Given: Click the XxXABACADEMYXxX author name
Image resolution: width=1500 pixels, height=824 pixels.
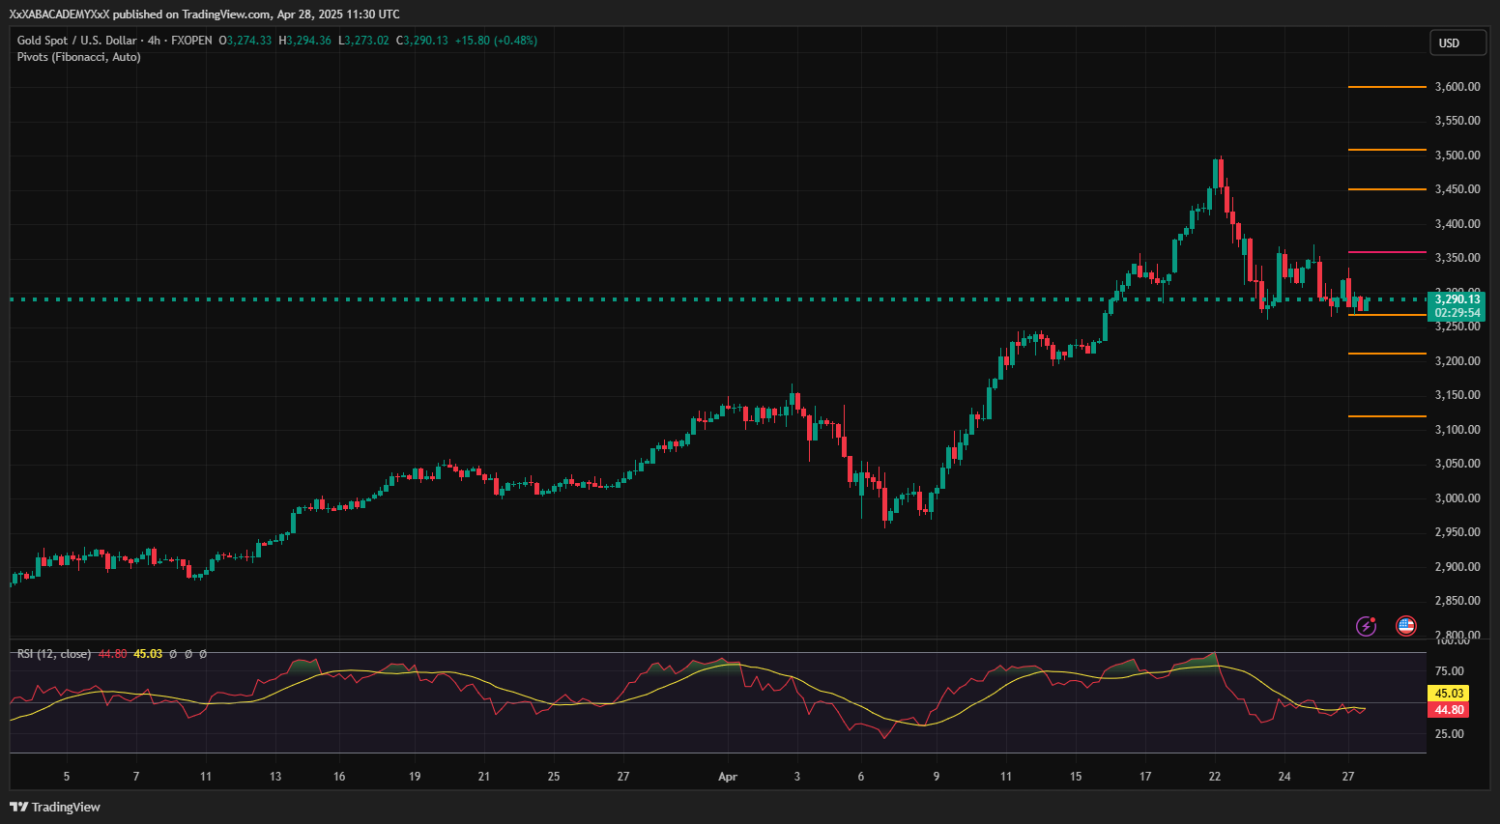Looking at the screenshot, I should click(x=59, y=14).
